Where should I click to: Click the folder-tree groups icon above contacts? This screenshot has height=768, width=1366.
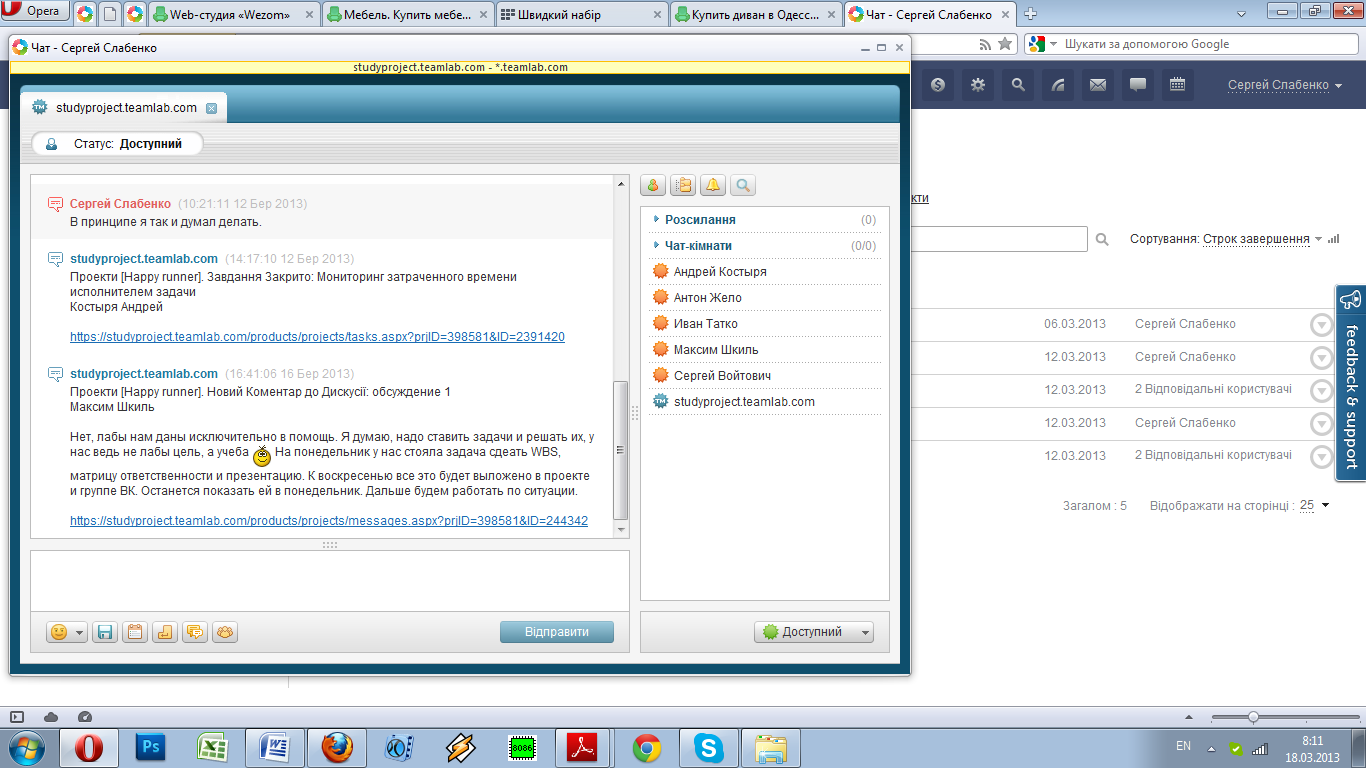[683, 185]
